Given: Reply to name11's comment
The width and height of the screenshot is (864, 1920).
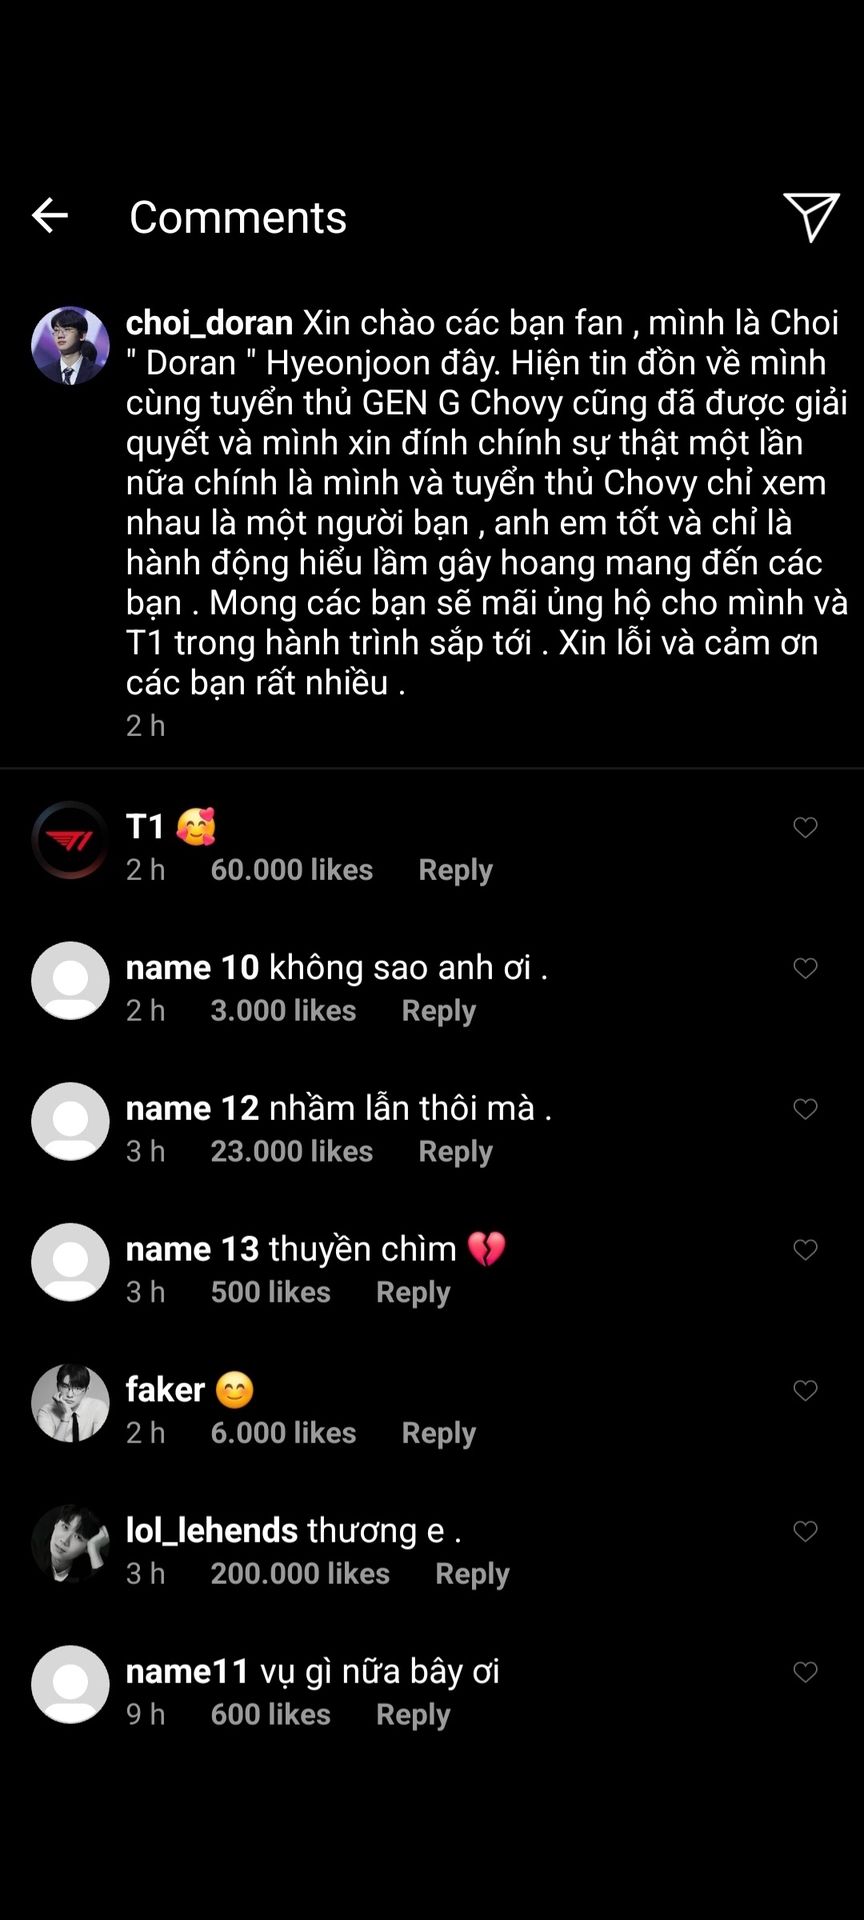Looking at the screenshot, I should point(413,1715).
